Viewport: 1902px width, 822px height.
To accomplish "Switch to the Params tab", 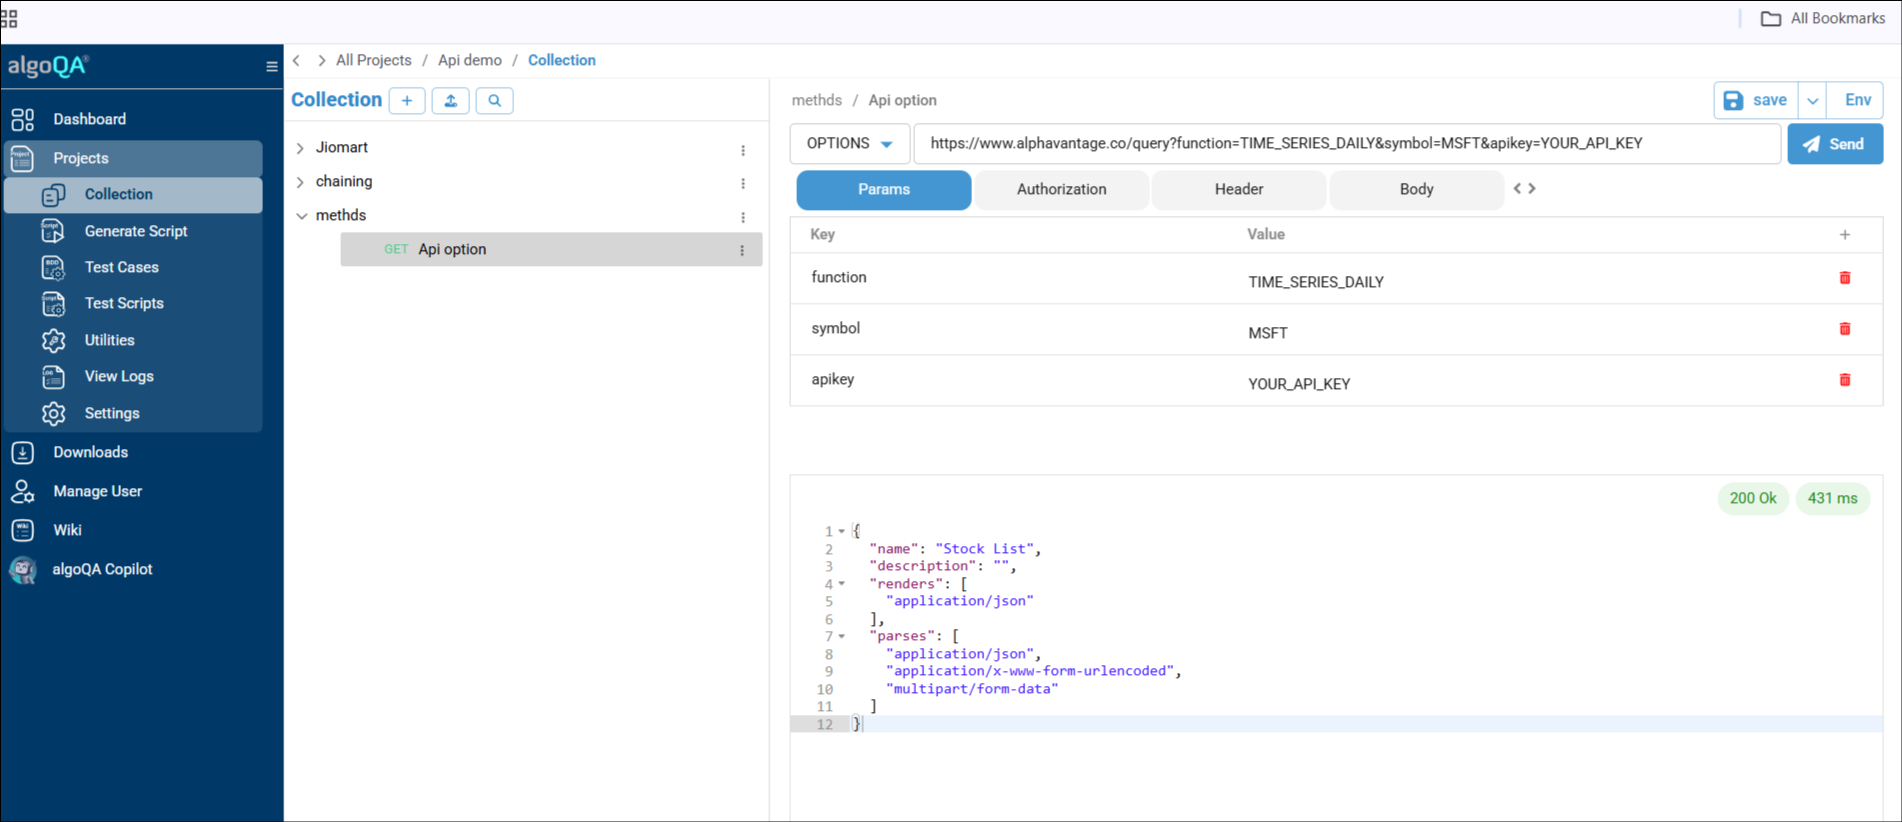I will pos(884,190).
